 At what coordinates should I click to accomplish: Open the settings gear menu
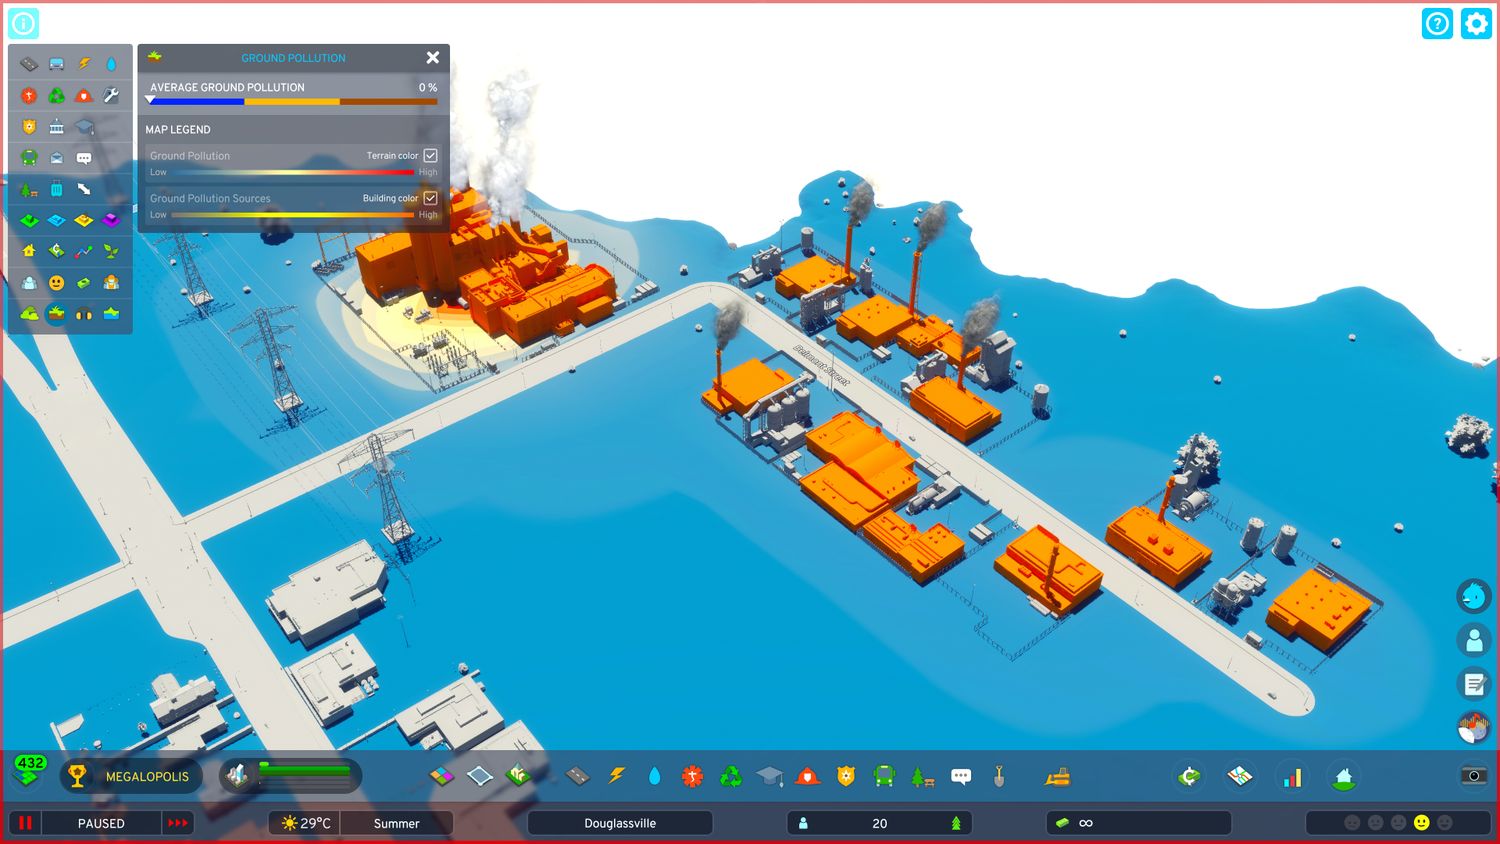pyautogui.click(x=1476, y=23)
